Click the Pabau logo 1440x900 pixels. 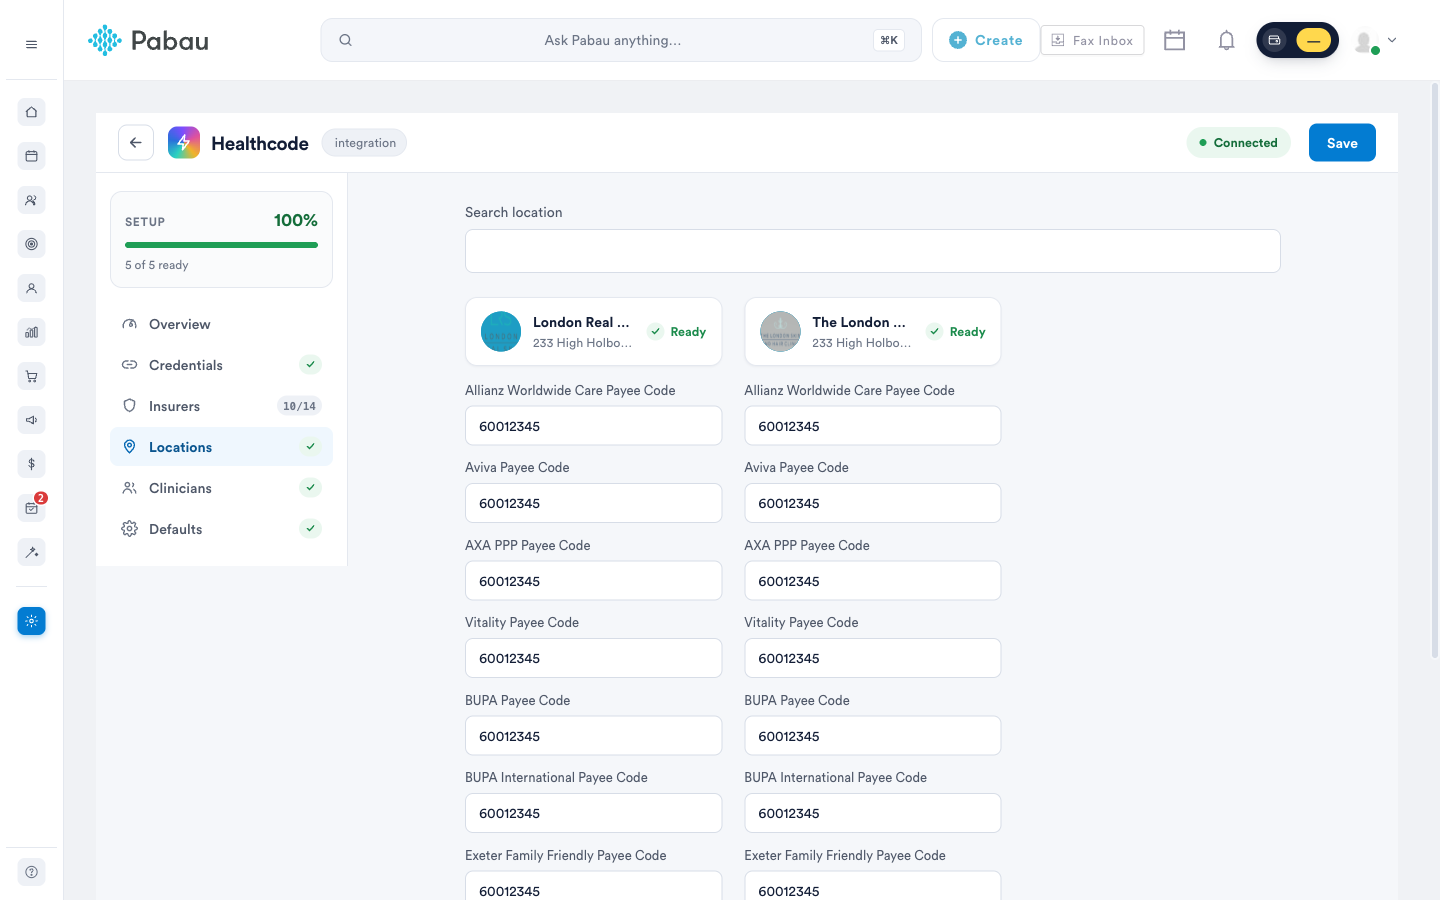[148, 40]
